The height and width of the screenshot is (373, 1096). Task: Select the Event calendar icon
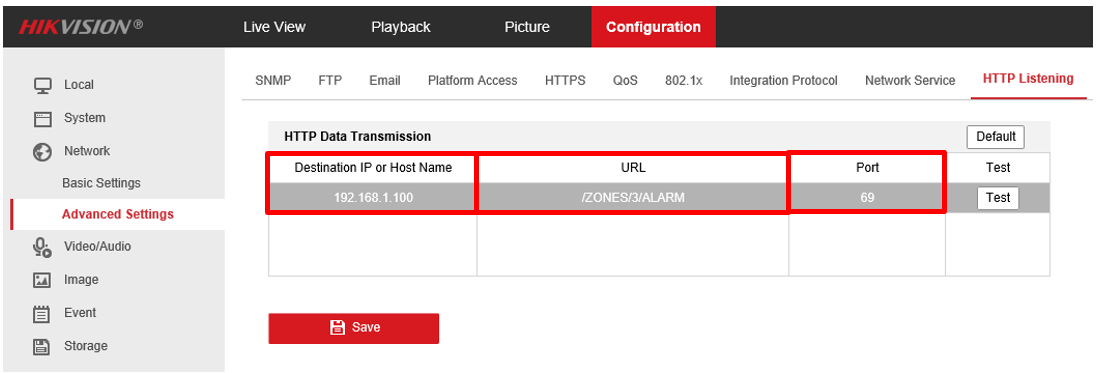point(43,313)
